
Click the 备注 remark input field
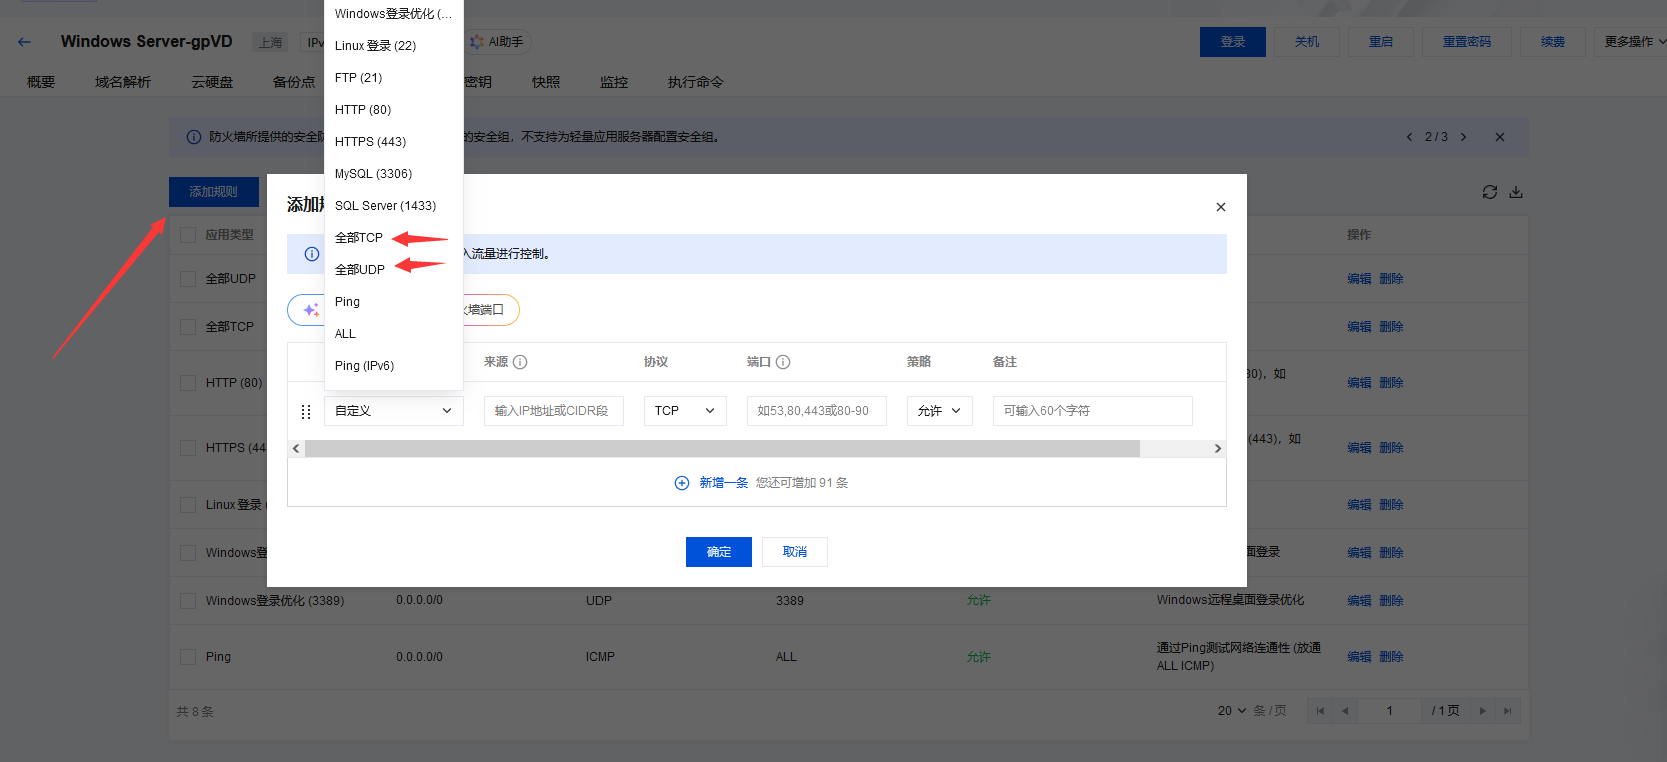pyautogui.click(x=1093, y=411)
